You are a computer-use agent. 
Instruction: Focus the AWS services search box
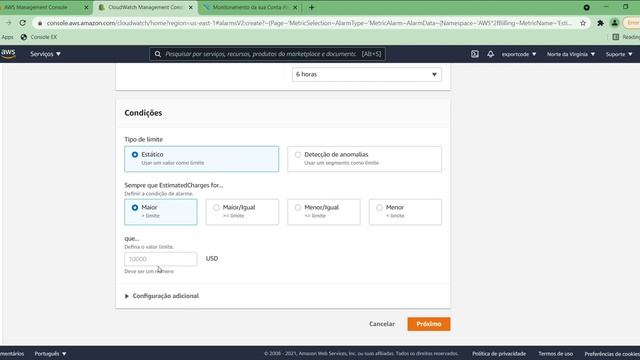click(267, 54)
